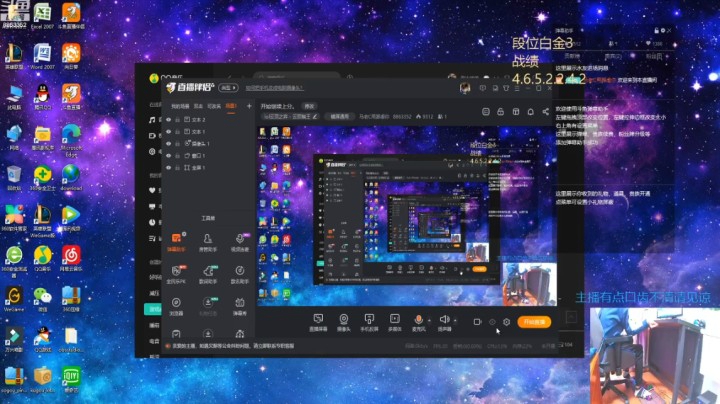Click the user avatar in the 直播伴侣 title bar
This screenshot has width=720, height=404.
click(465, 88)
